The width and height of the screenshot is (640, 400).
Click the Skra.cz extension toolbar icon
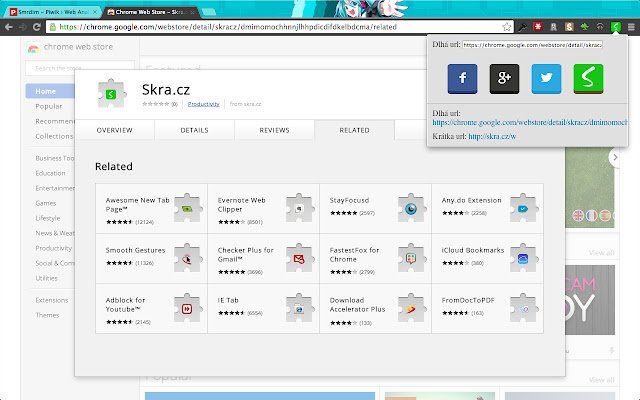616,27
